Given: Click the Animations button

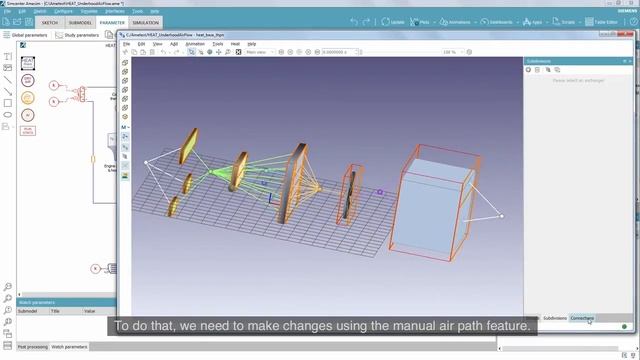Looking at the screenshot, I should (455, 22).
